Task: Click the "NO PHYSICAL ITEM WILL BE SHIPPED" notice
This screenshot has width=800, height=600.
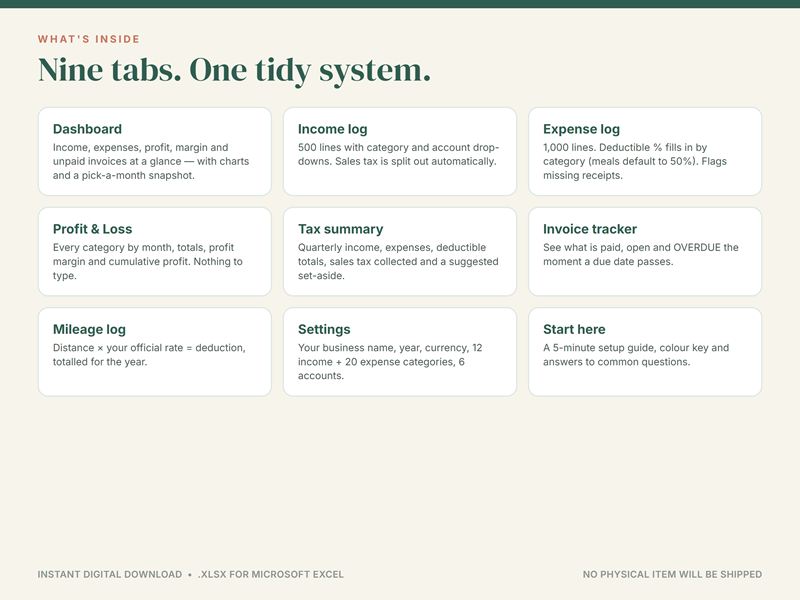Action: pos(672,574)
